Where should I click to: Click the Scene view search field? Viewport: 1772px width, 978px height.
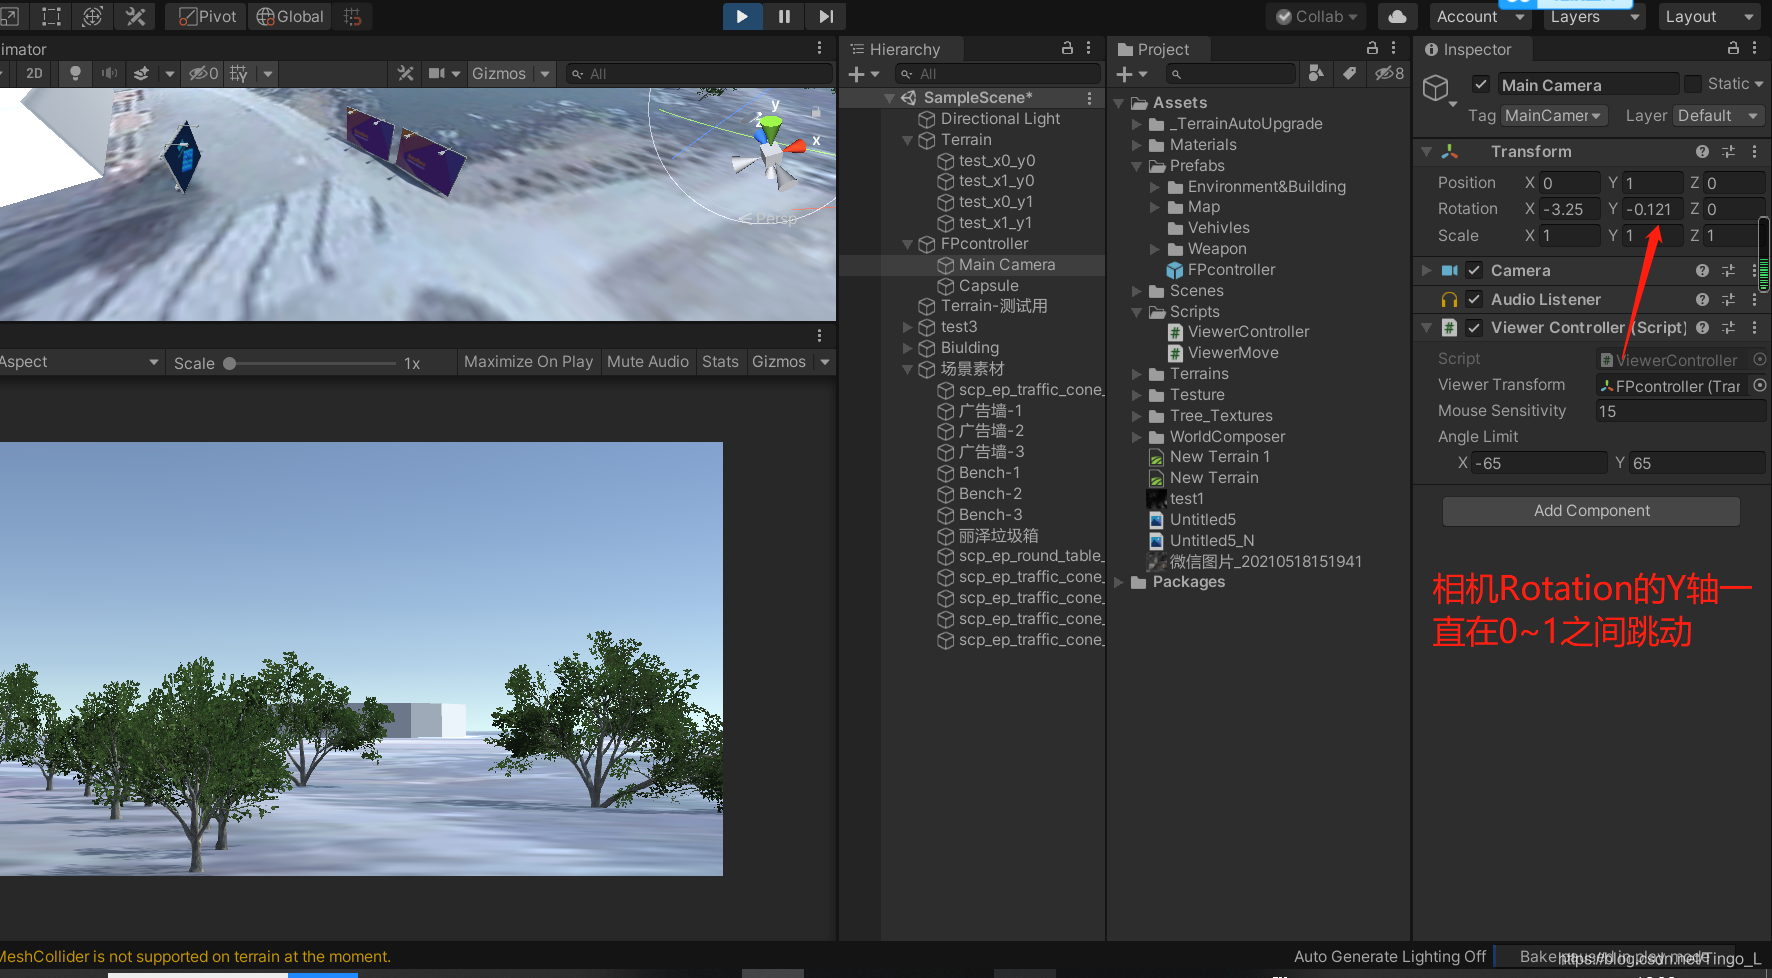point(700,73)
